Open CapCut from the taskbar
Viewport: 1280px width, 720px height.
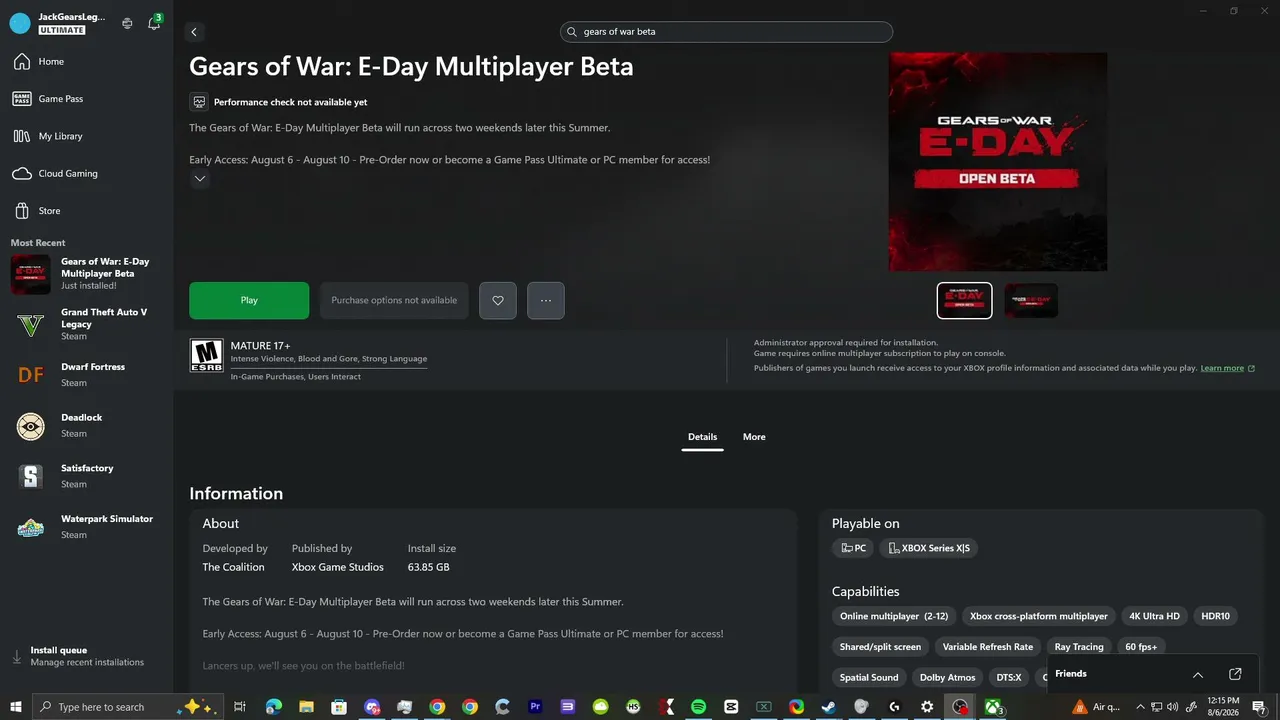pos(731,707)
